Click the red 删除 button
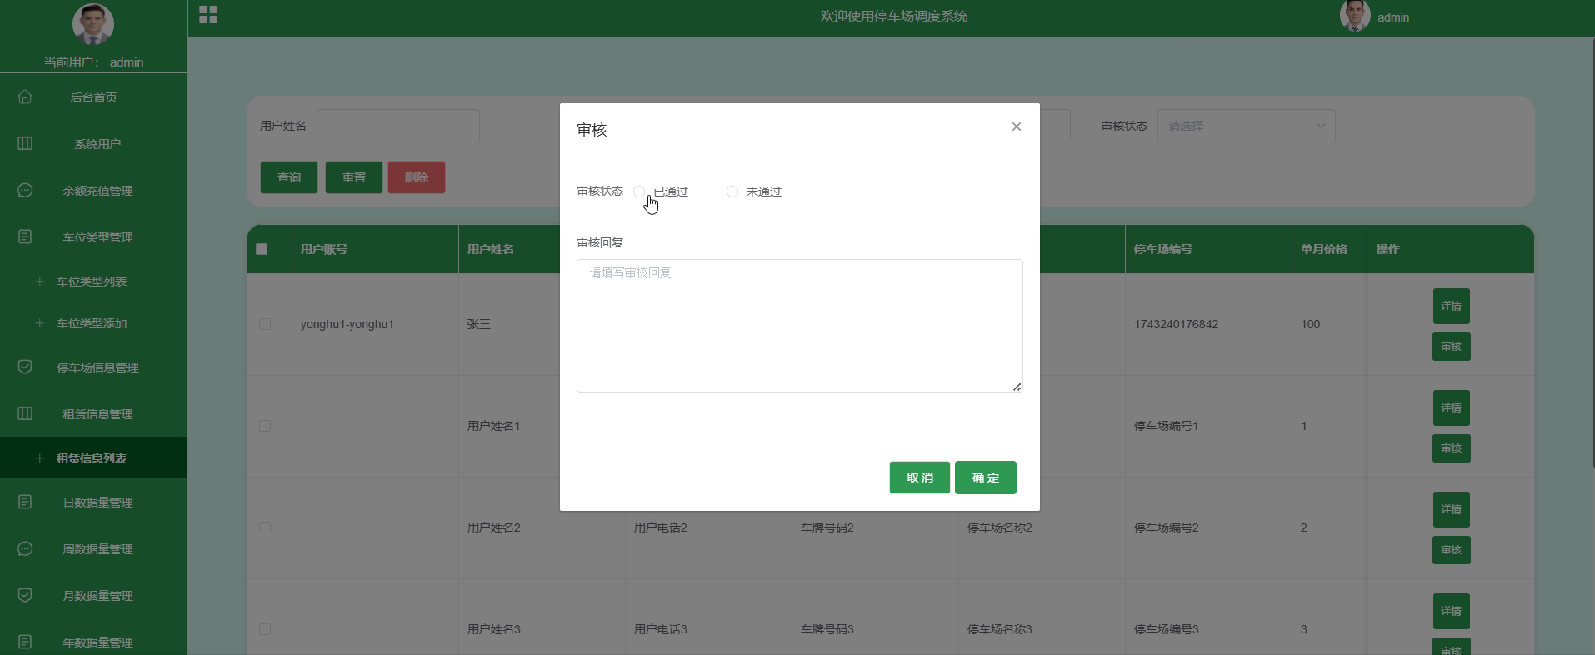This screenshot has width=1595, height=655. click(417, 177)
